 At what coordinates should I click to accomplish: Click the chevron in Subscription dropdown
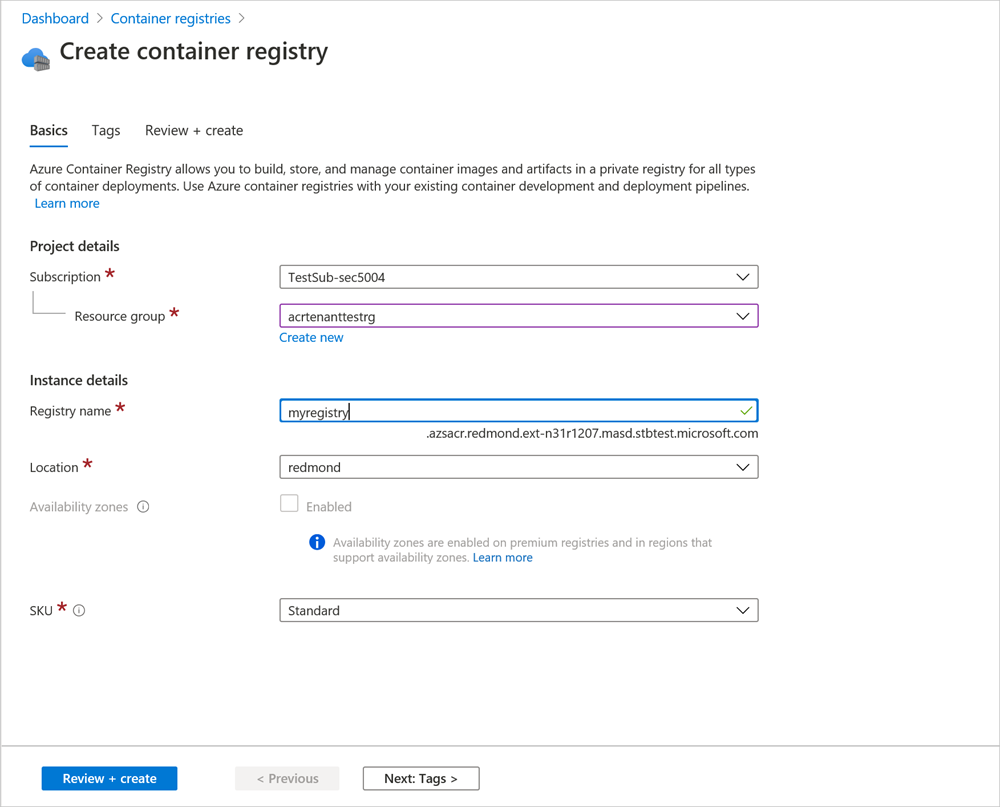click(743, 277)
